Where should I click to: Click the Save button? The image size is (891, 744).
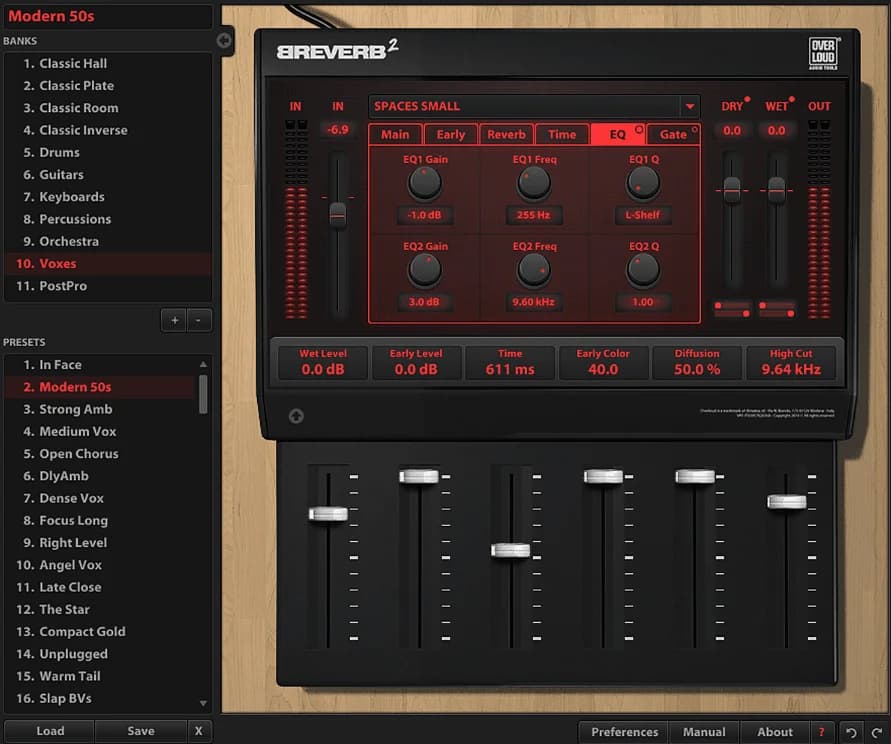pos(141,731)
